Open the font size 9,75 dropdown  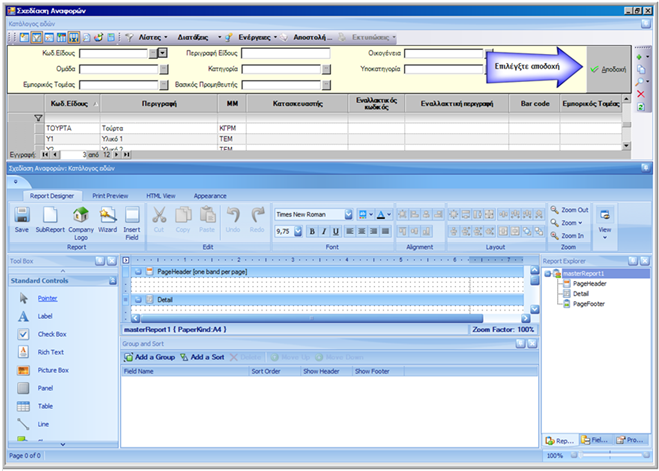(298, 231)
